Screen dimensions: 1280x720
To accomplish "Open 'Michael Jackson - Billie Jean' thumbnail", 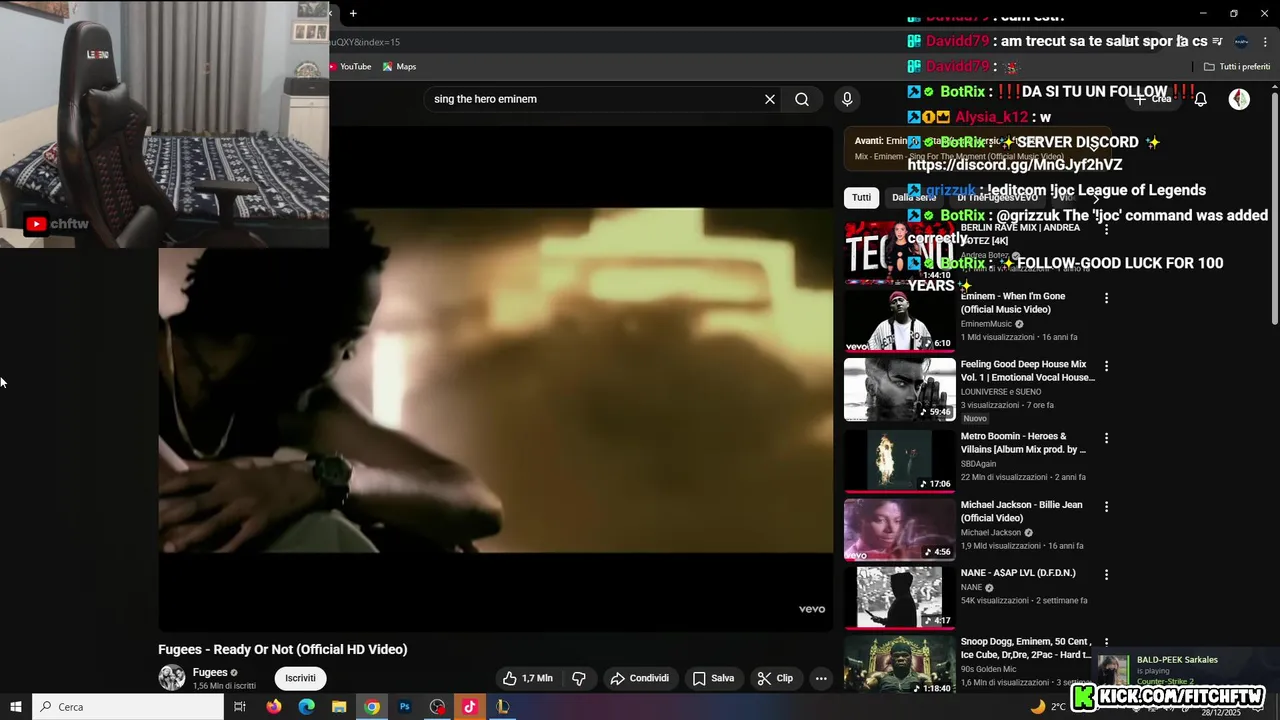I will [x=899, y=529].
